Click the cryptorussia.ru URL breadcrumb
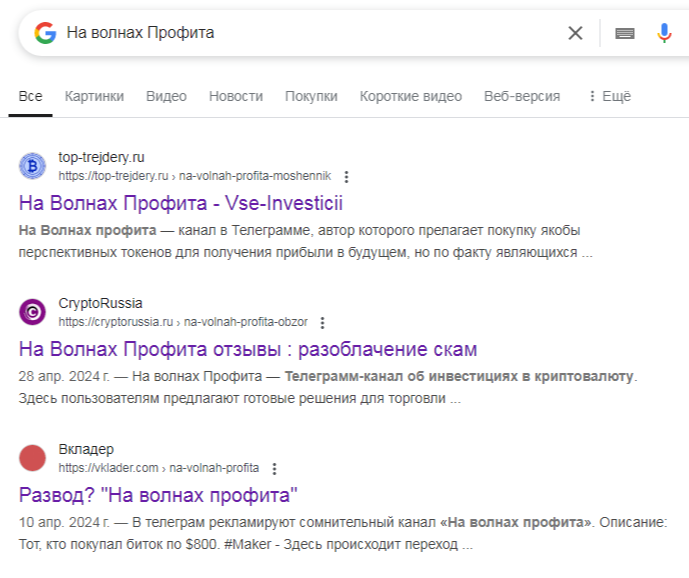The width and height of the screenshot is (689, 578). pyautogui.click(x=183, y=322)
